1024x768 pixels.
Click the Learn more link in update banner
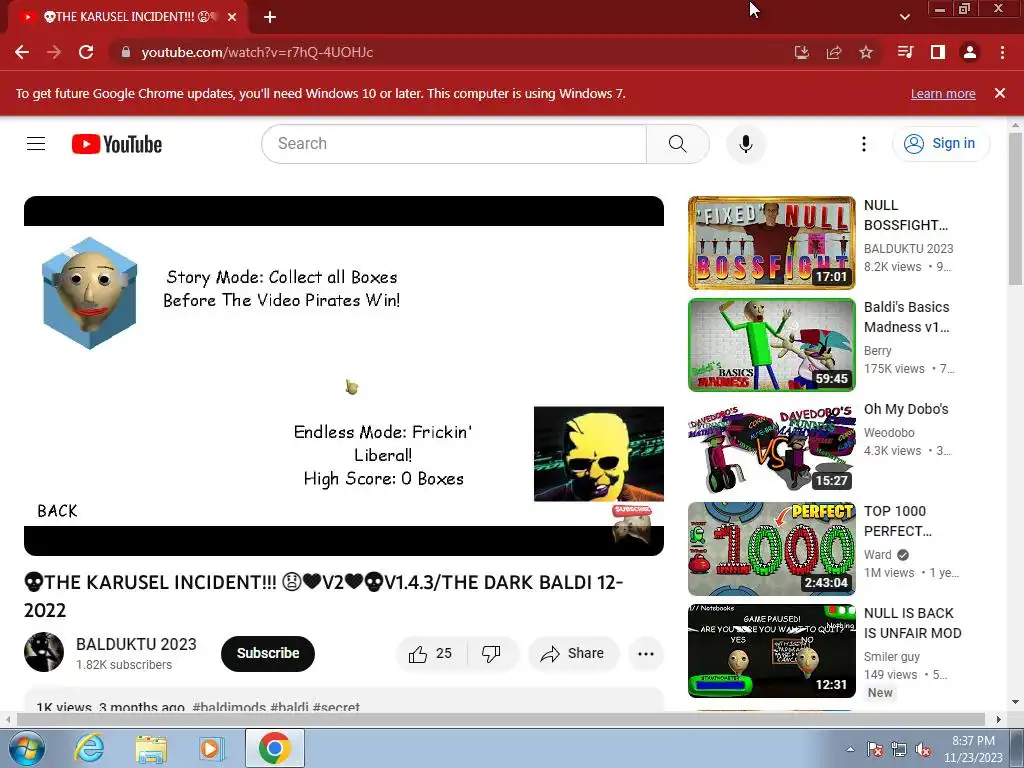tap(943, 93)
